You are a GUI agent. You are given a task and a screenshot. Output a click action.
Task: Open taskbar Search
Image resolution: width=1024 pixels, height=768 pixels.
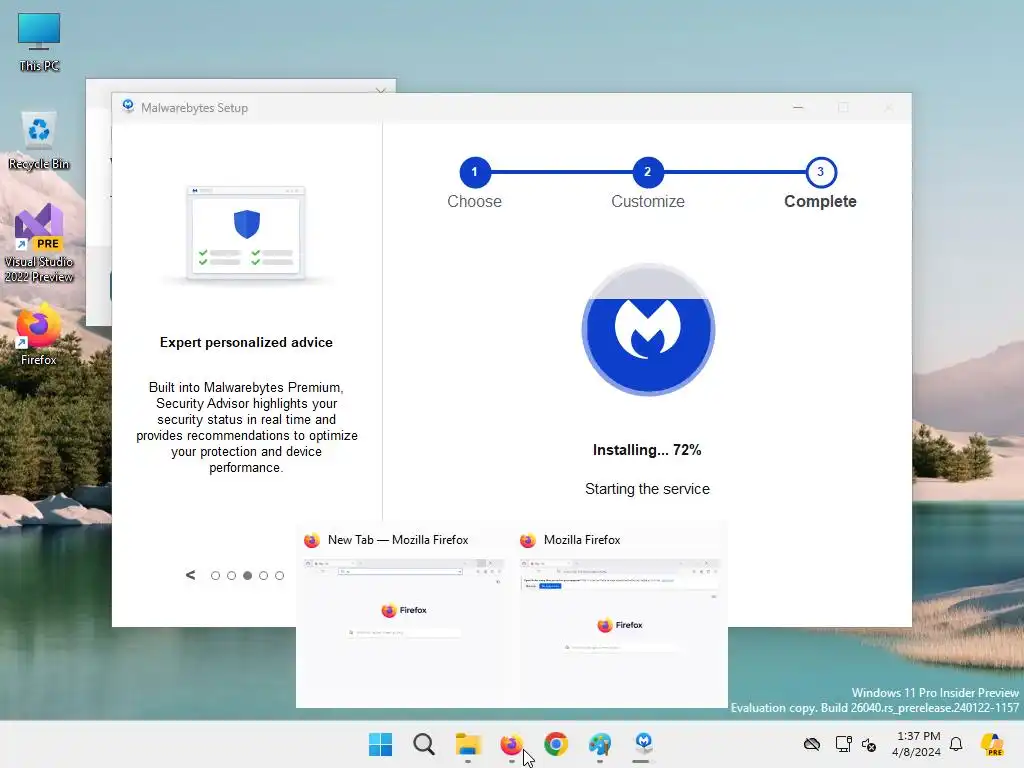coord(424,744)
